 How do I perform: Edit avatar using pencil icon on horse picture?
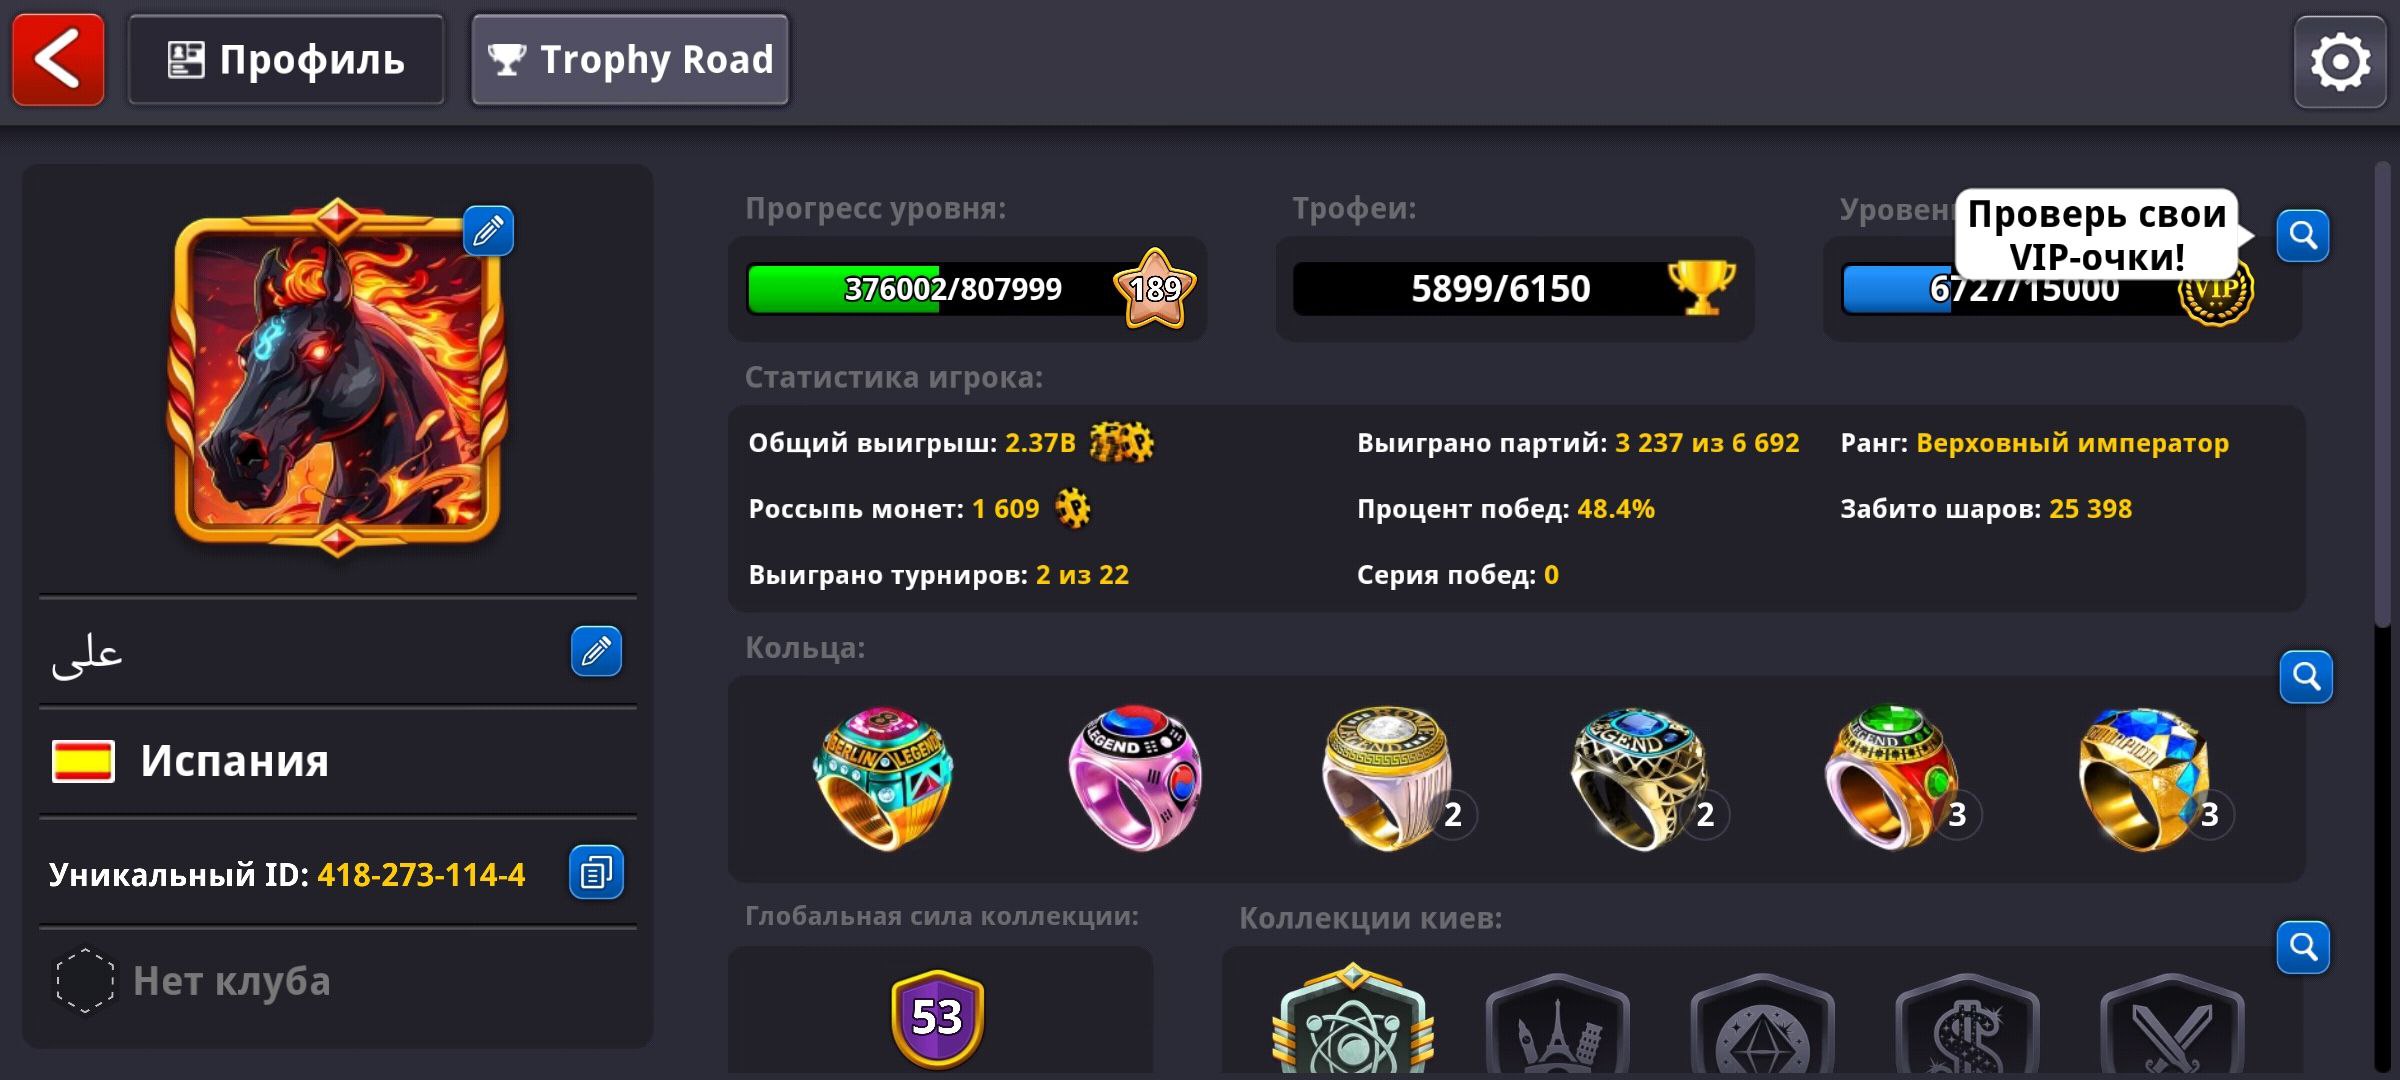pyautogui.click(x=488, y=231)
